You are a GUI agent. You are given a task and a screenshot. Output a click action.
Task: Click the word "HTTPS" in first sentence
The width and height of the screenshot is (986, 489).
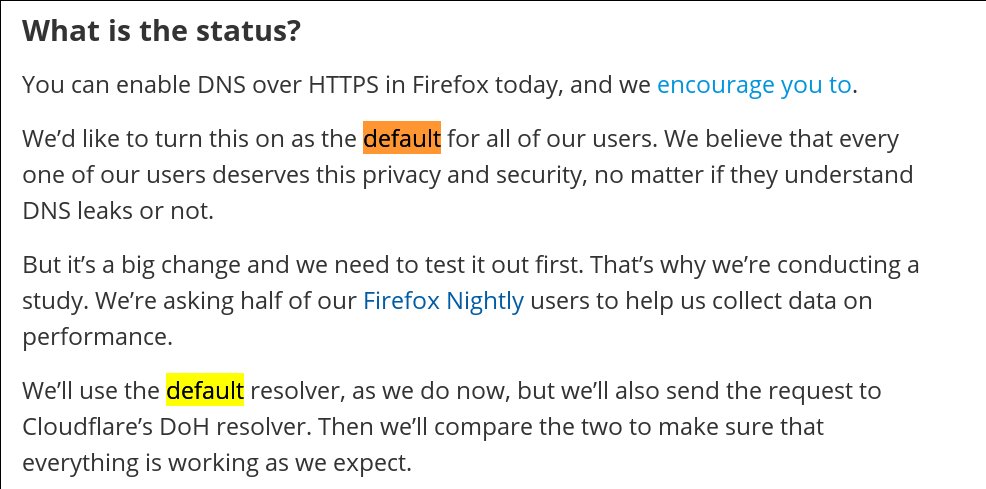(x=343, y=85)
